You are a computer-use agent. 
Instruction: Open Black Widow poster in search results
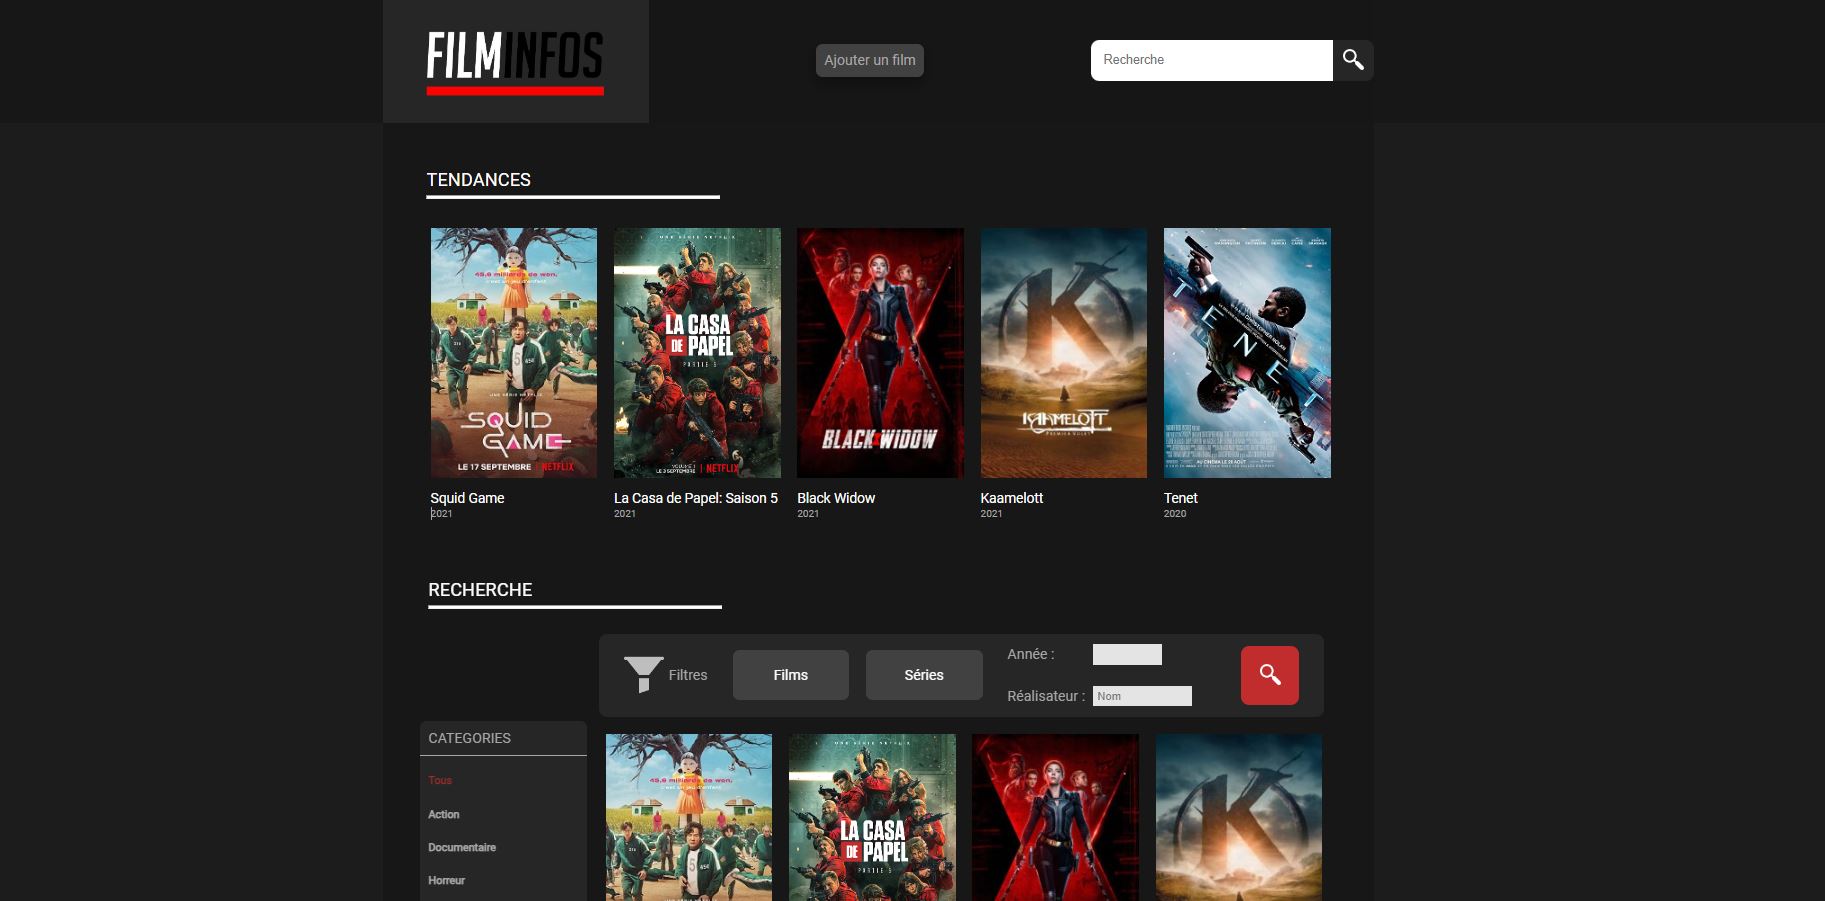pyautogui.click(x=1056, y=818)
